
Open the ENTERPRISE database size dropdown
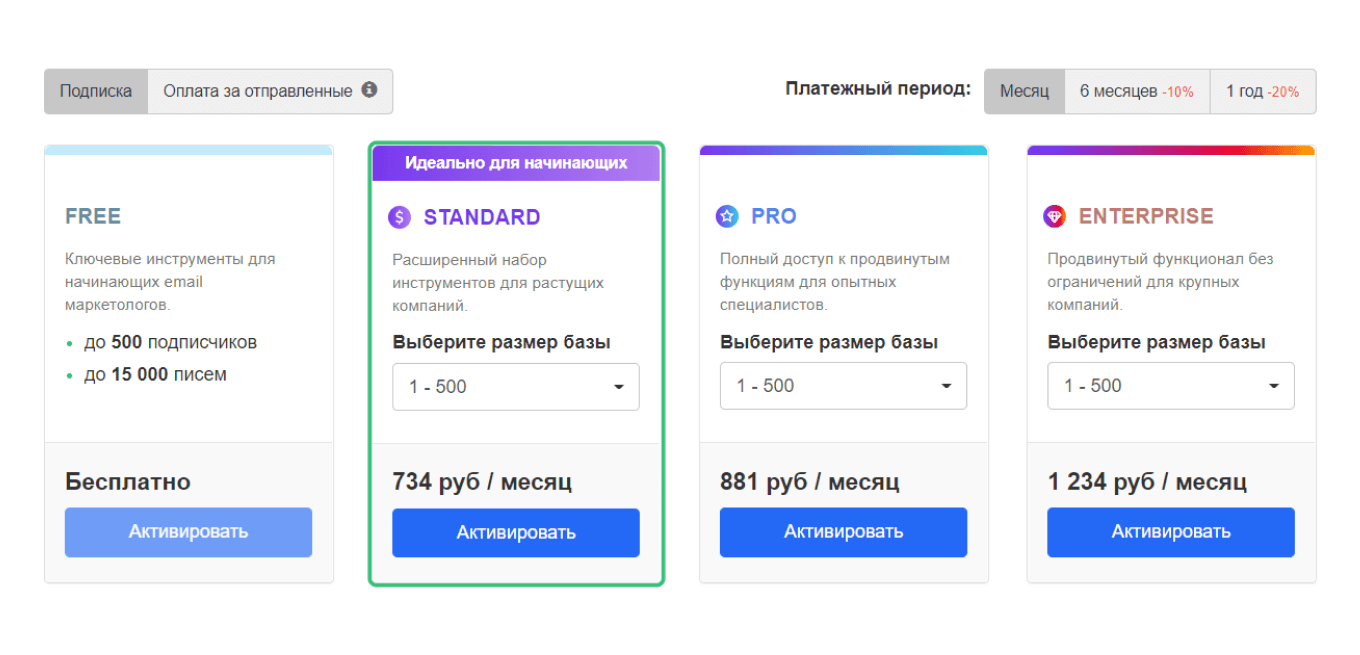pyautogui.click(x=1170, y=385)
